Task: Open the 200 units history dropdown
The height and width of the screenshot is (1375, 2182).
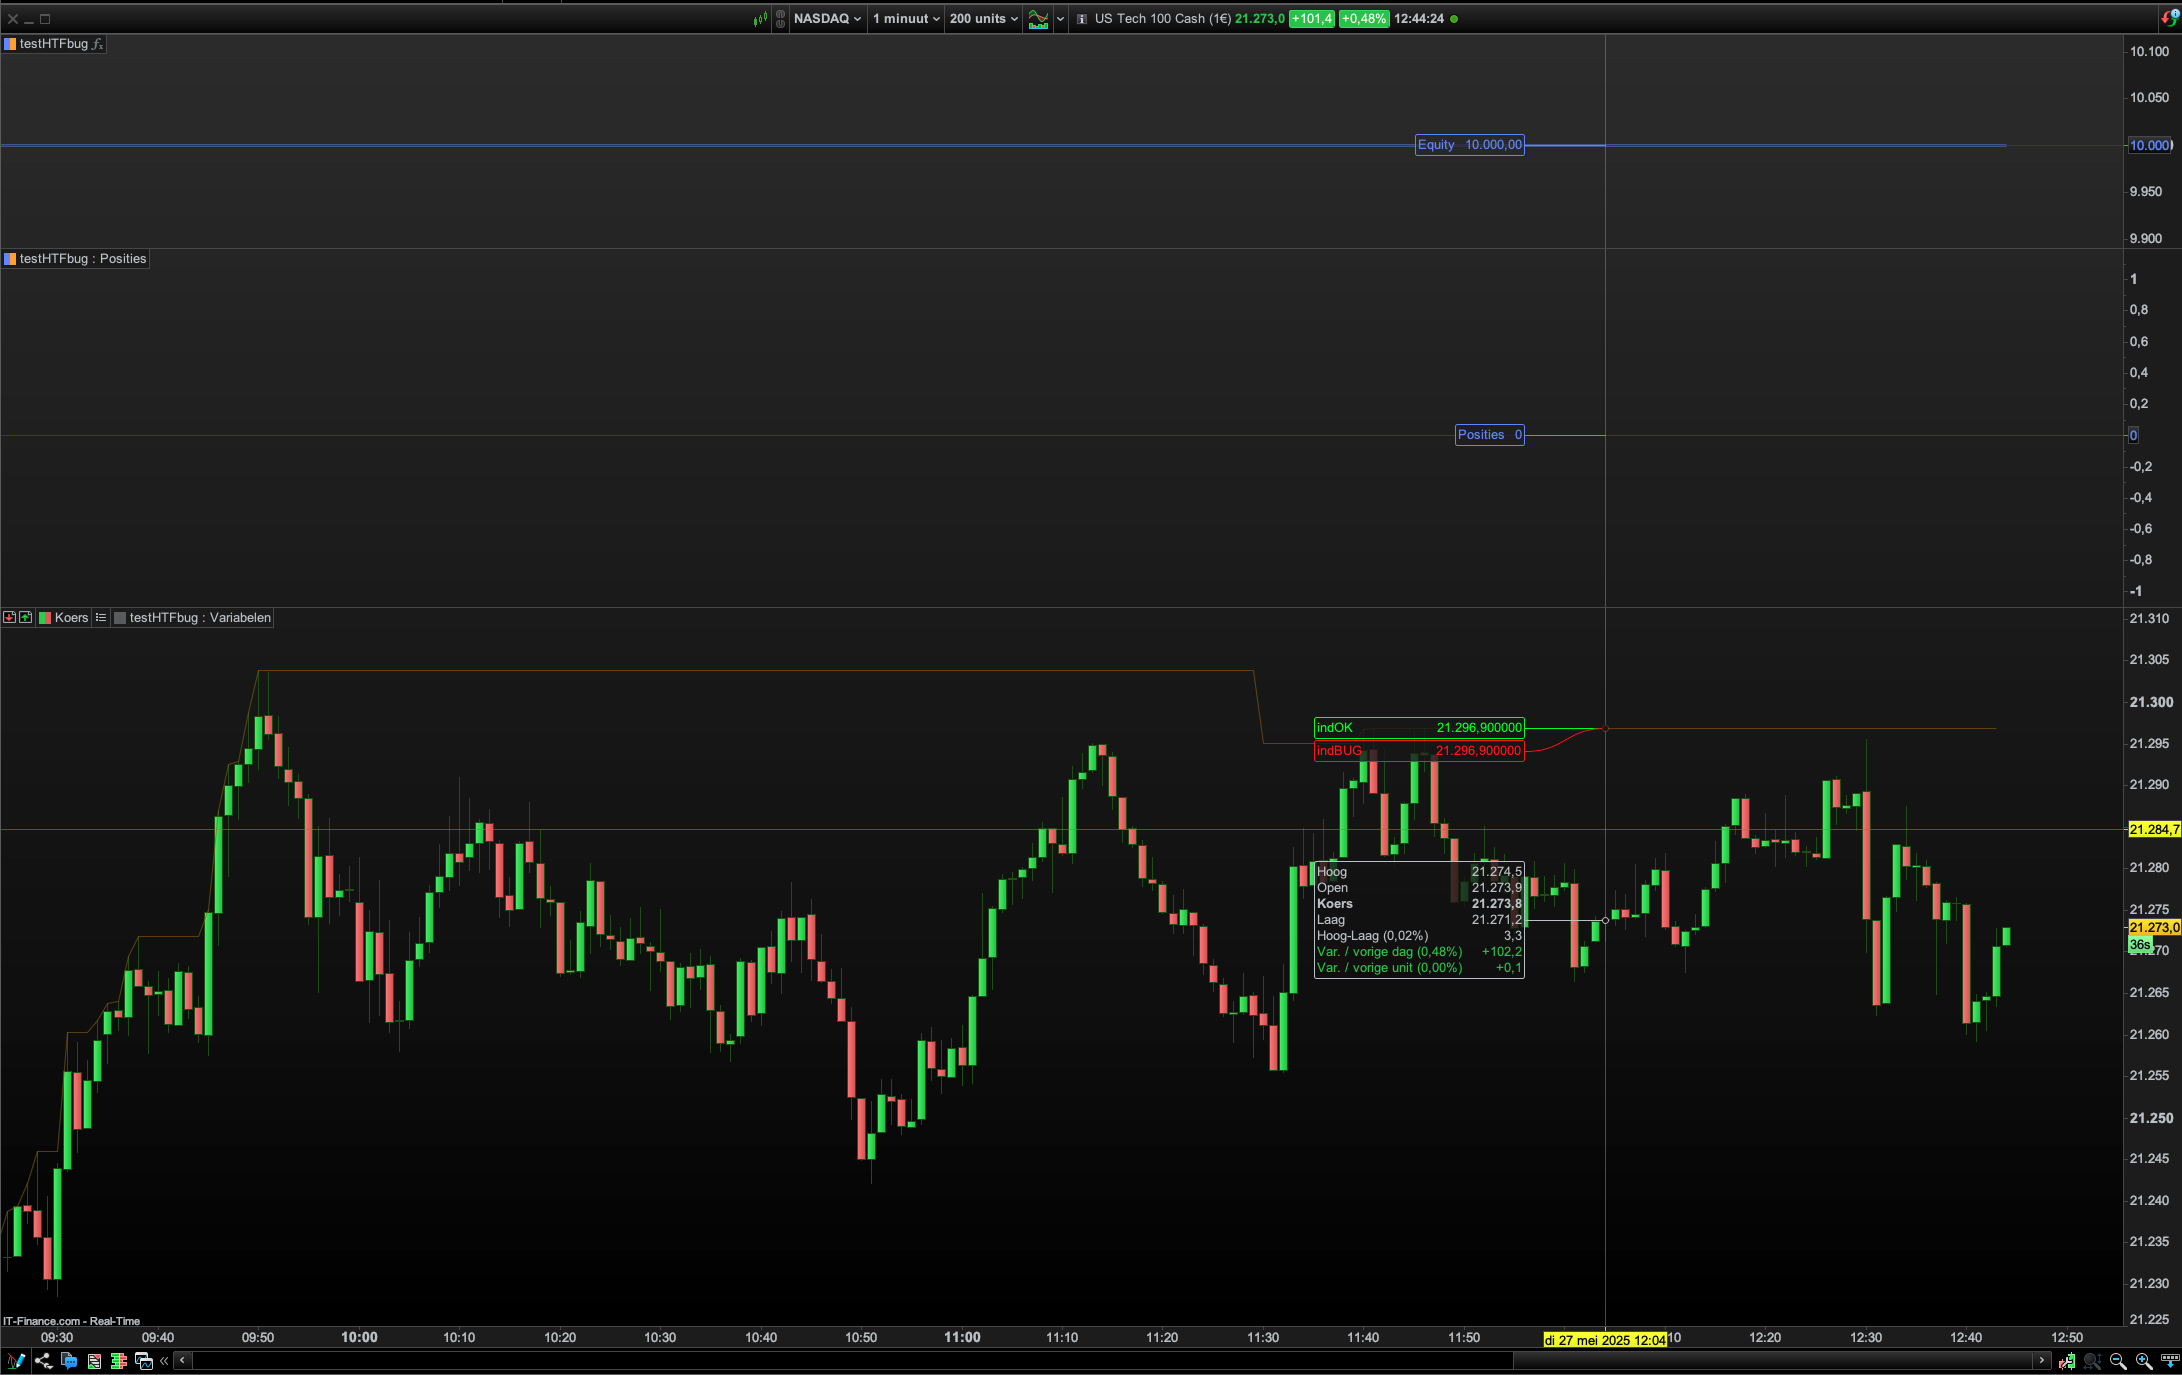Action: tap(983, 18)
